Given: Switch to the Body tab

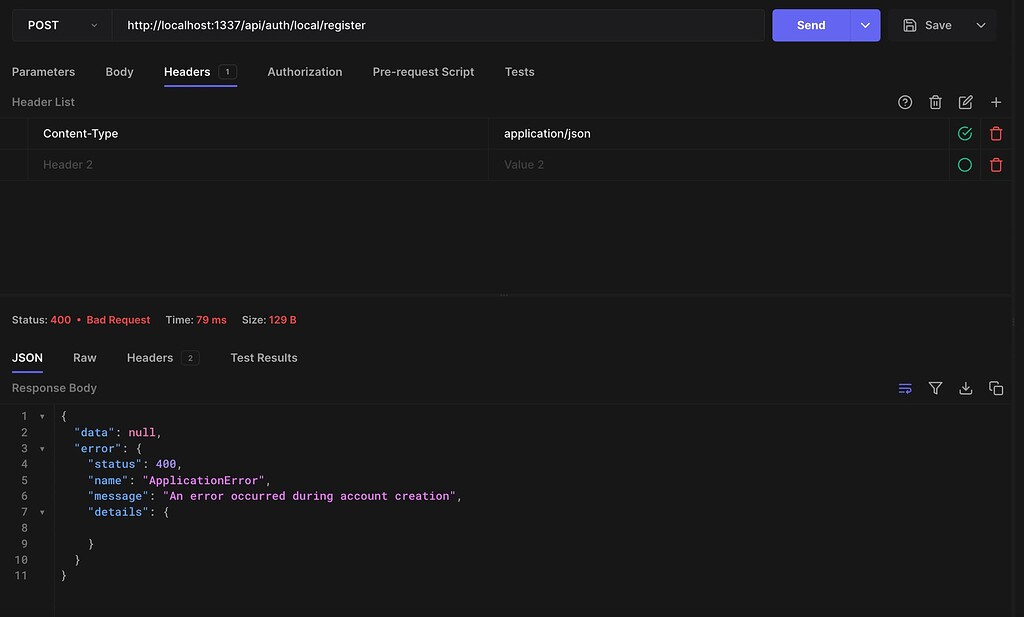Looking at the screenshot, I should point(119,71).
